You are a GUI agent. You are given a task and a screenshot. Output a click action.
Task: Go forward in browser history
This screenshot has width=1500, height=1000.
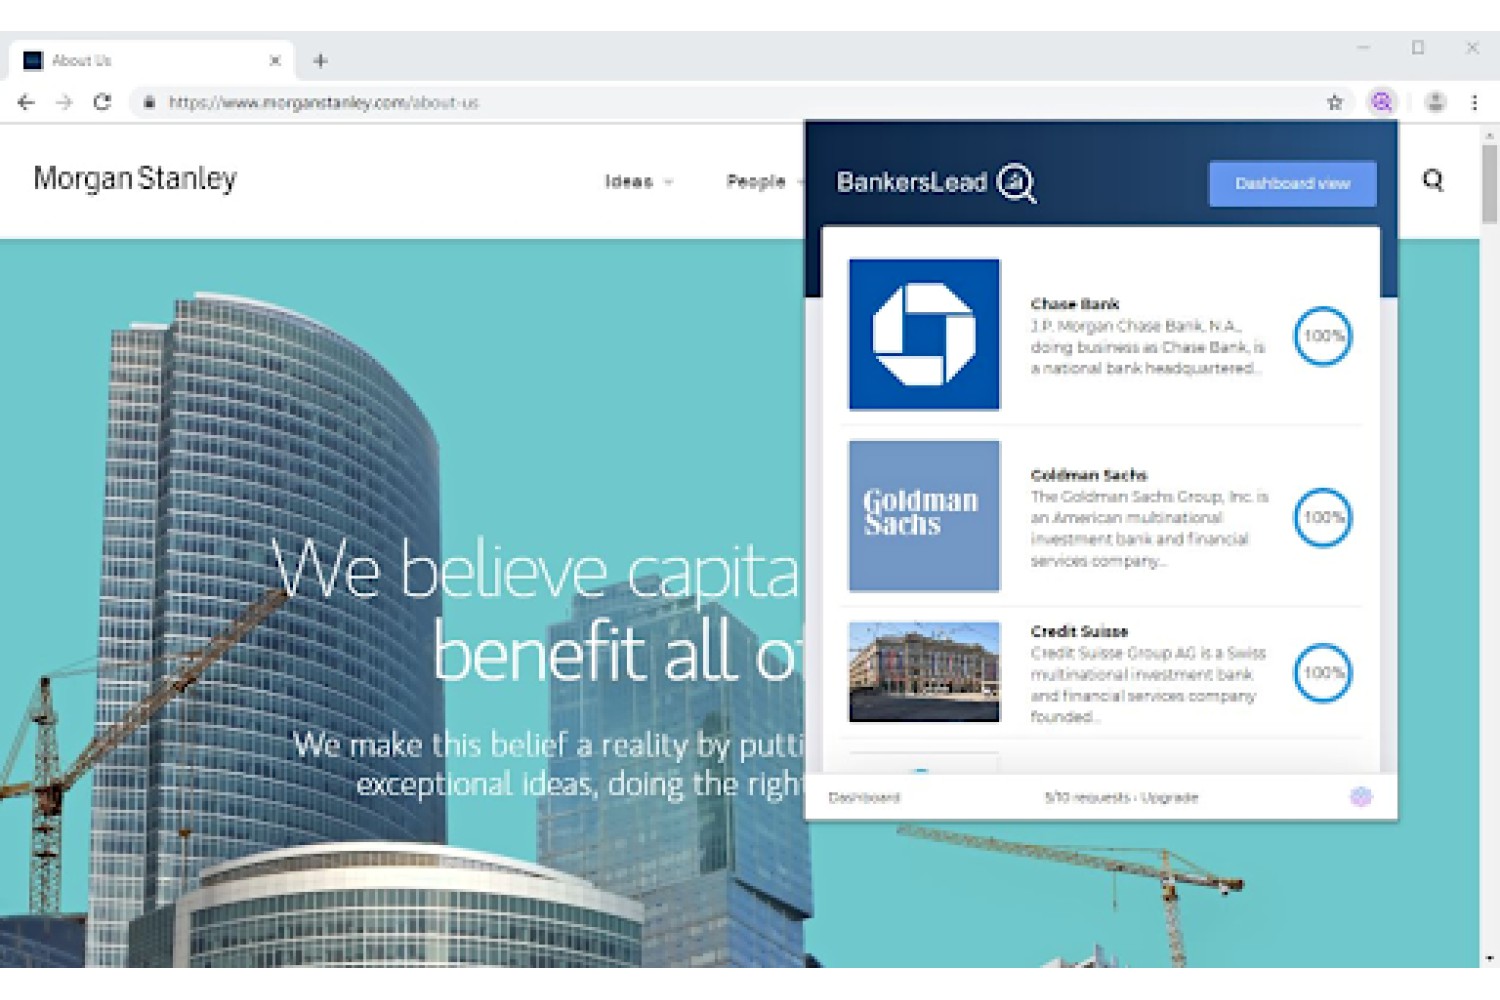(64, 102)
